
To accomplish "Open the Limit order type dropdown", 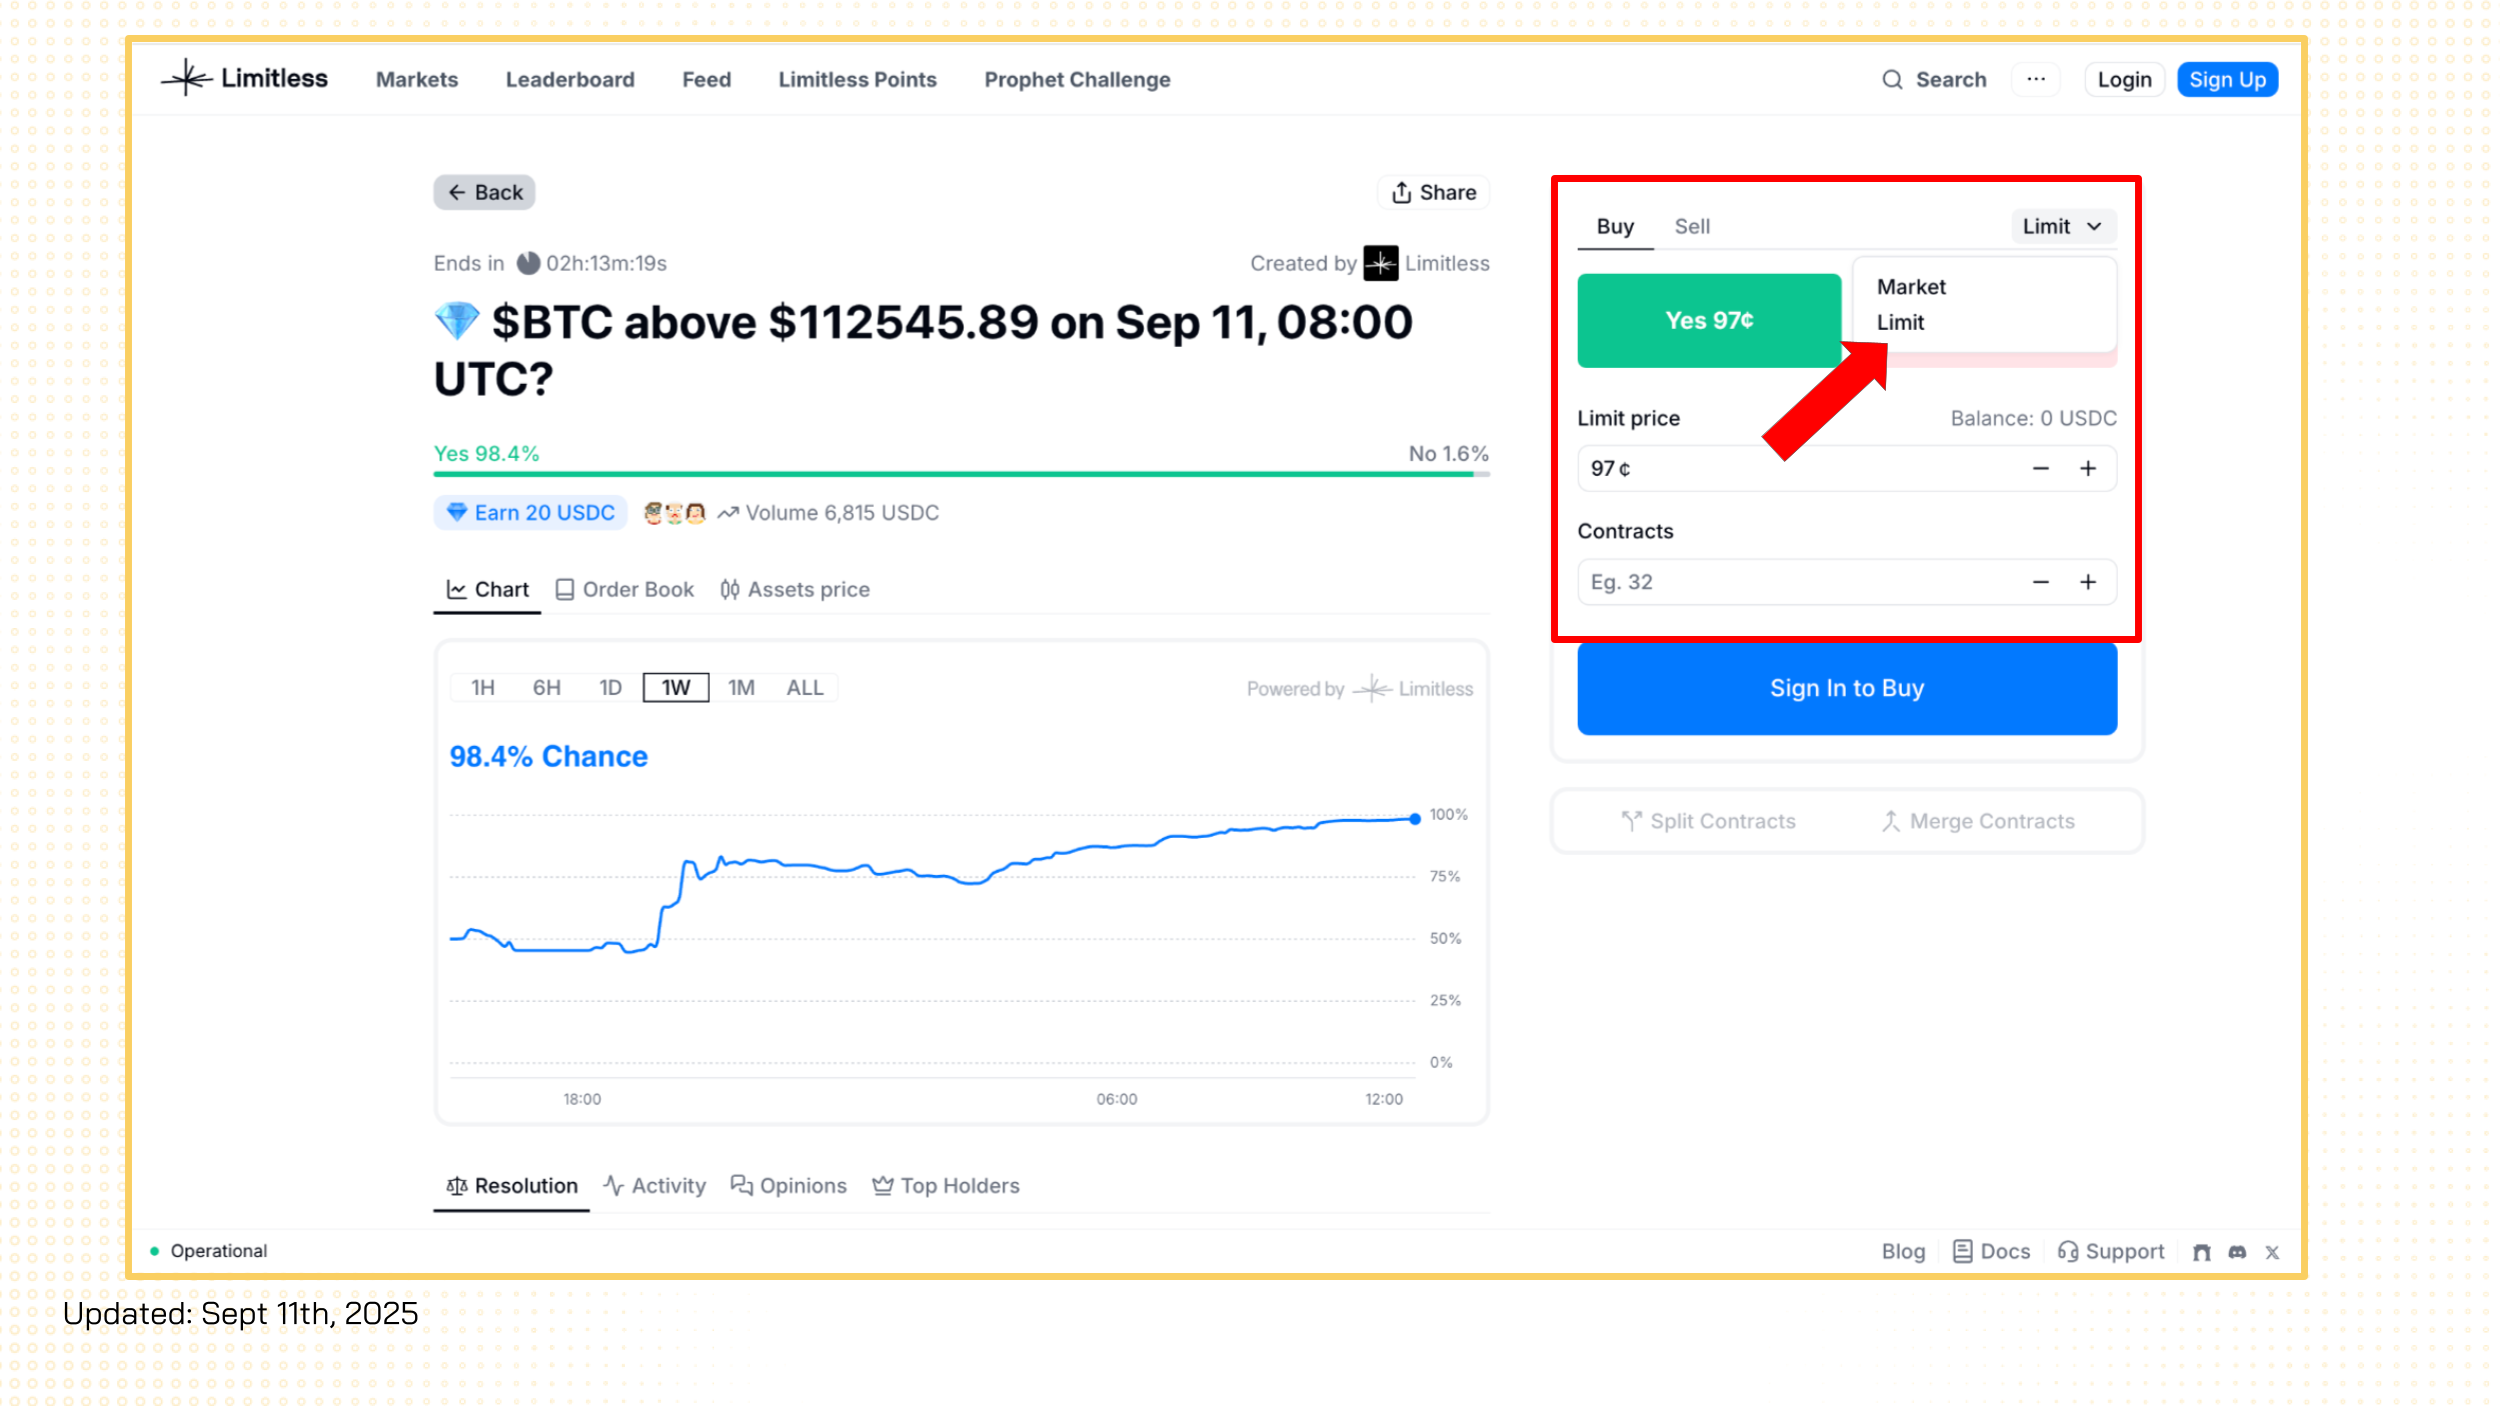I will coord(2063,226).
